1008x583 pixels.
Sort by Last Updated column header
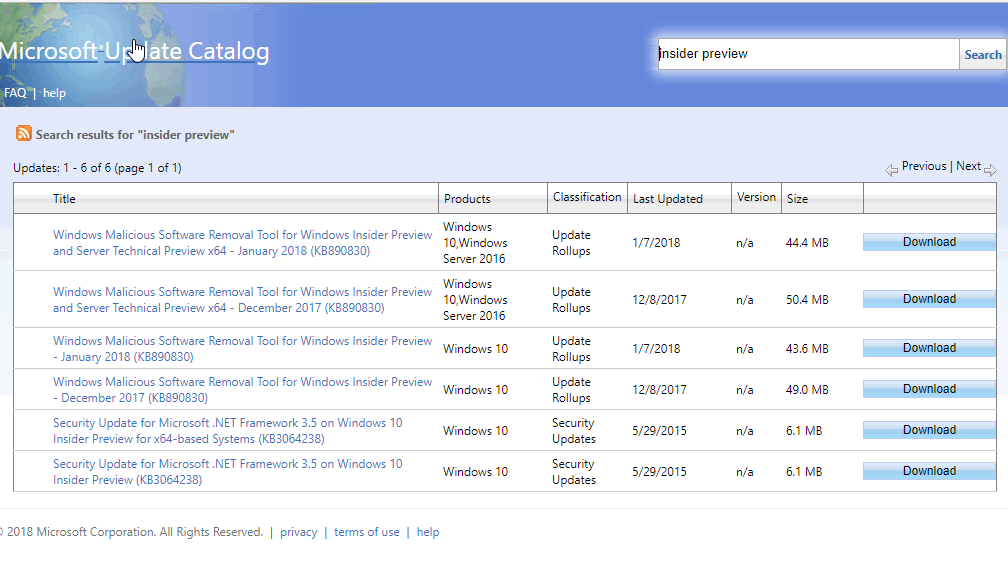coord(667,199)
